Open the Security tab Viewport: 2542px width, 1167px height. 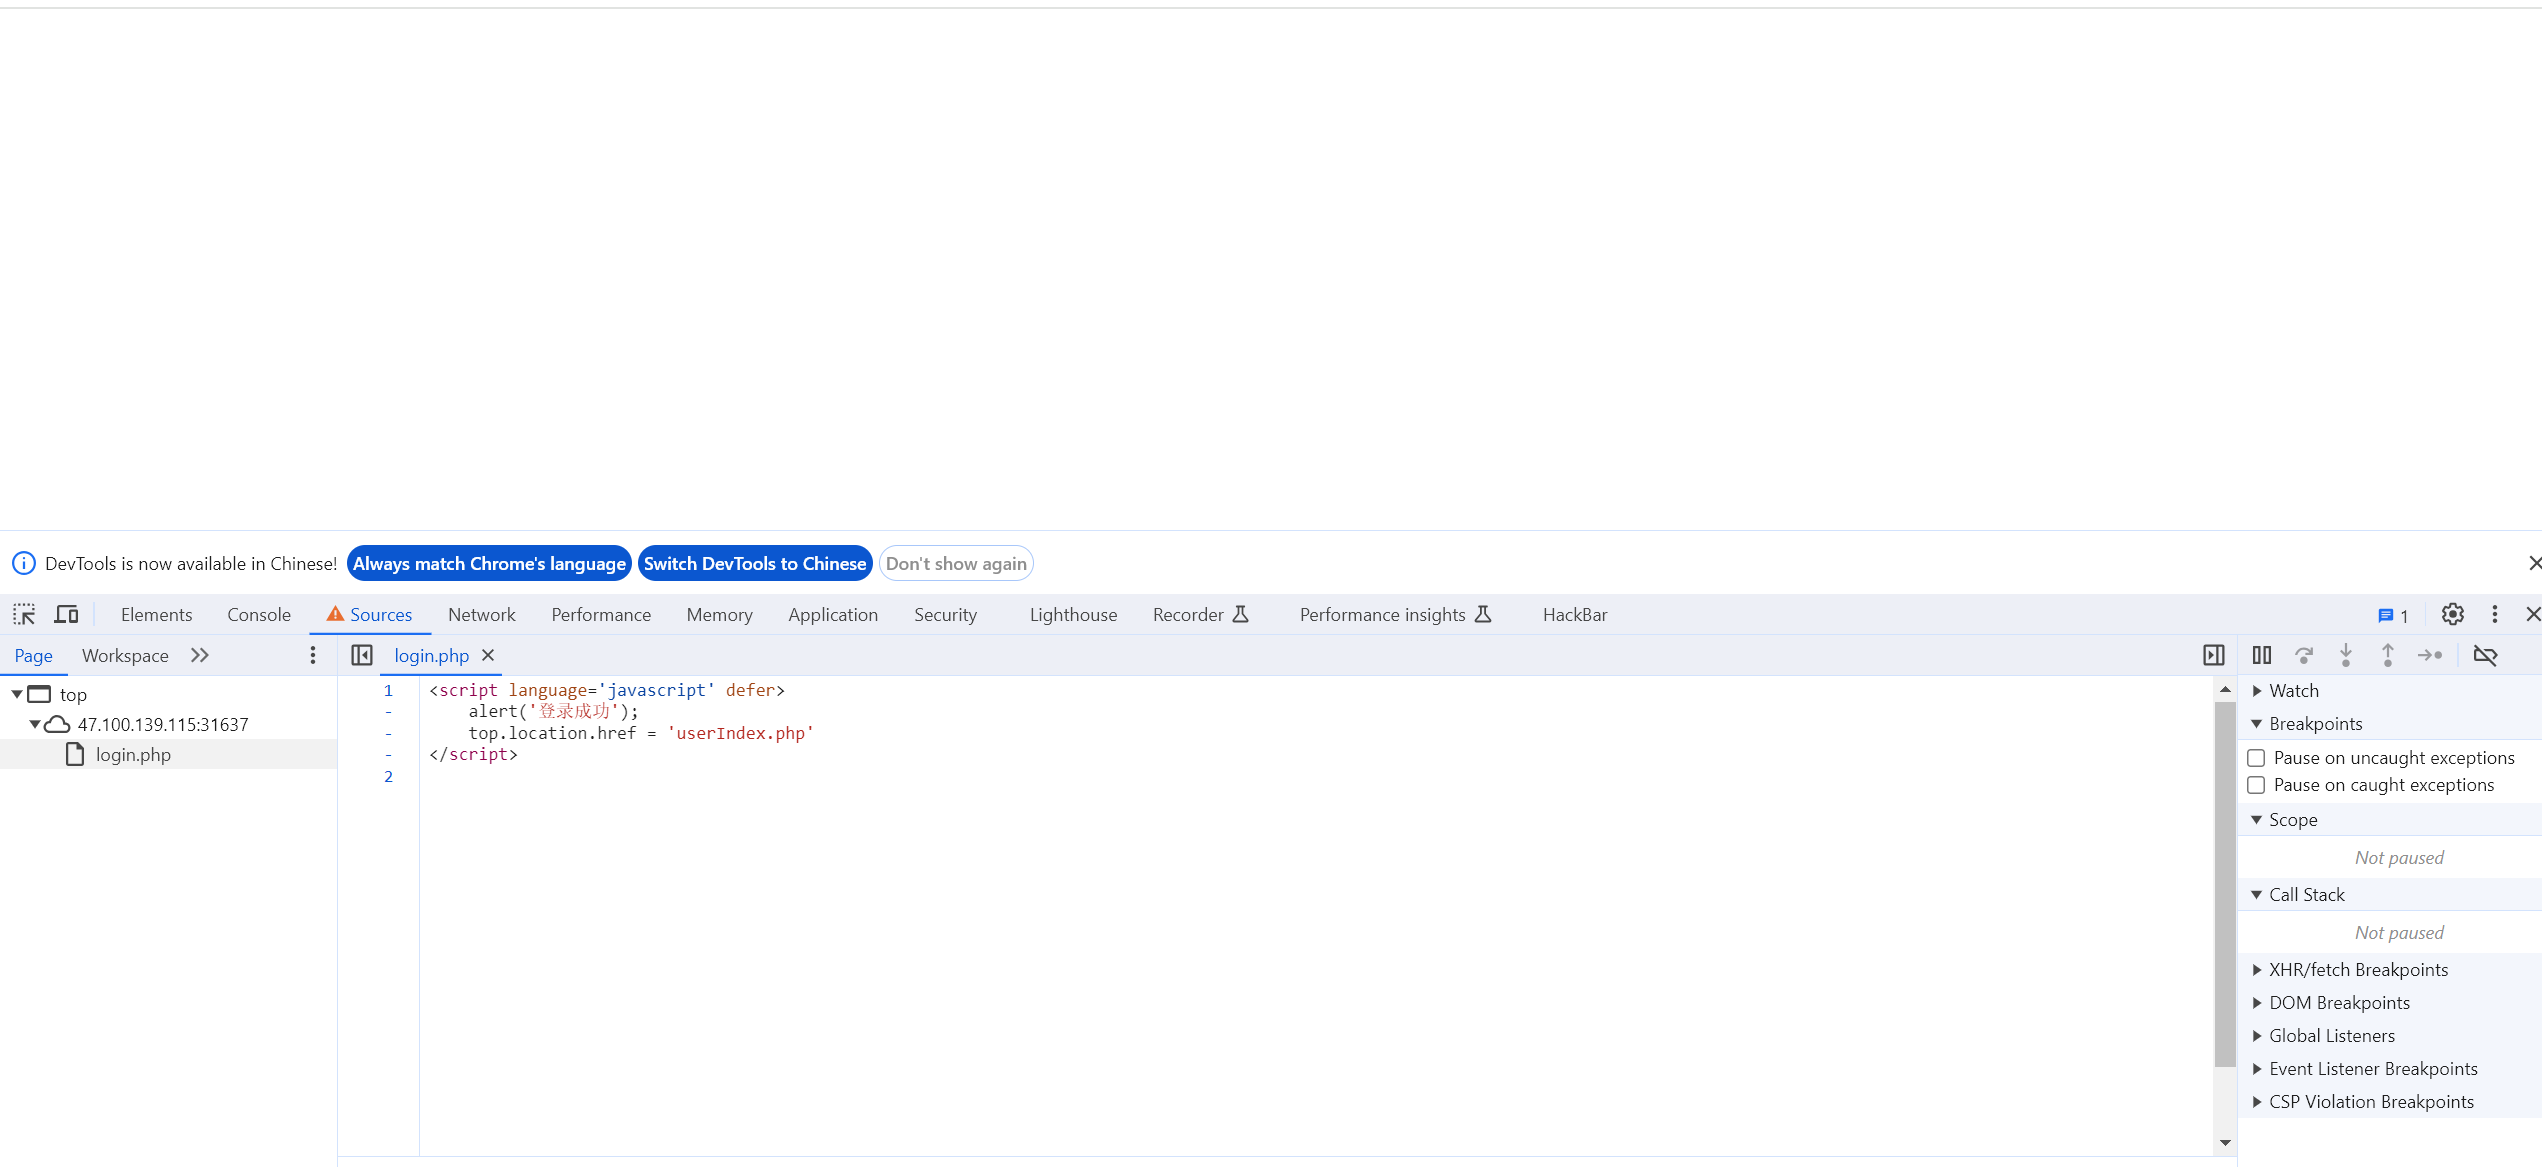click(945, 615)
